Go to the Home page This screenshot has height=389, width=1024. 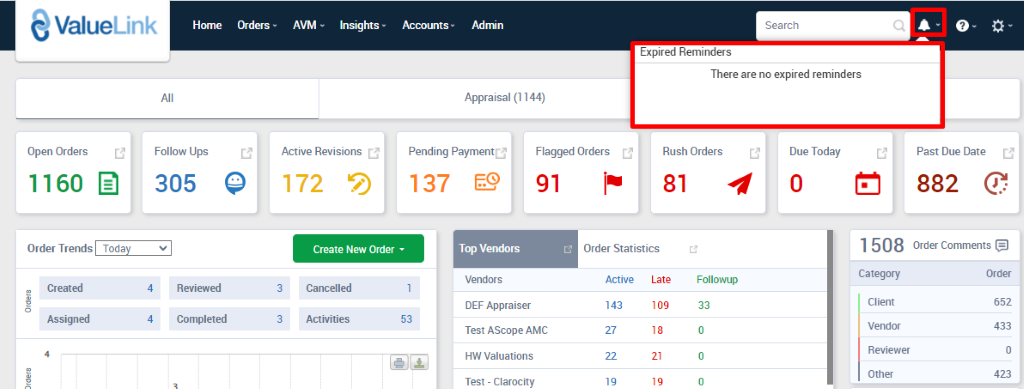(x=207, y=25)
